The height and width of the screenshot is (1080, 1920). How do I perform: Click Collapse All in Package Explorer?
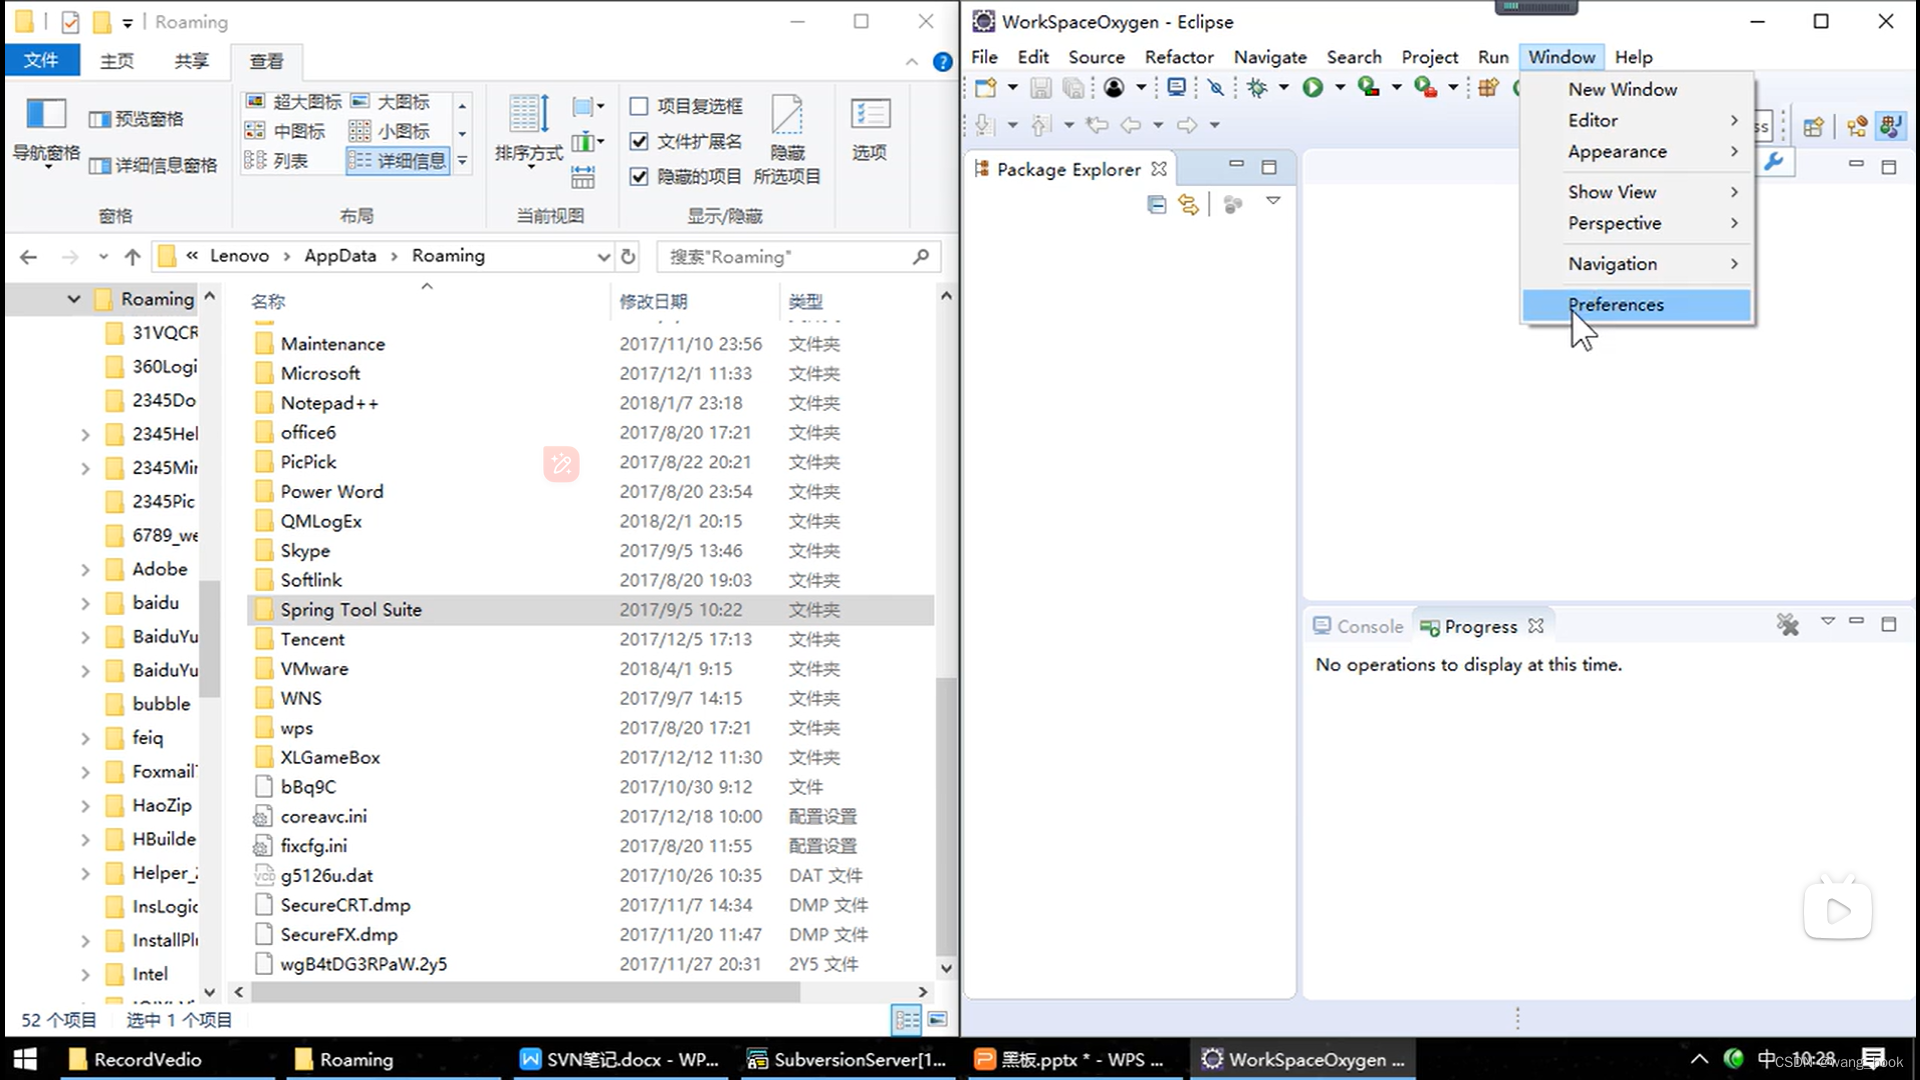(x=1156, y=205)
